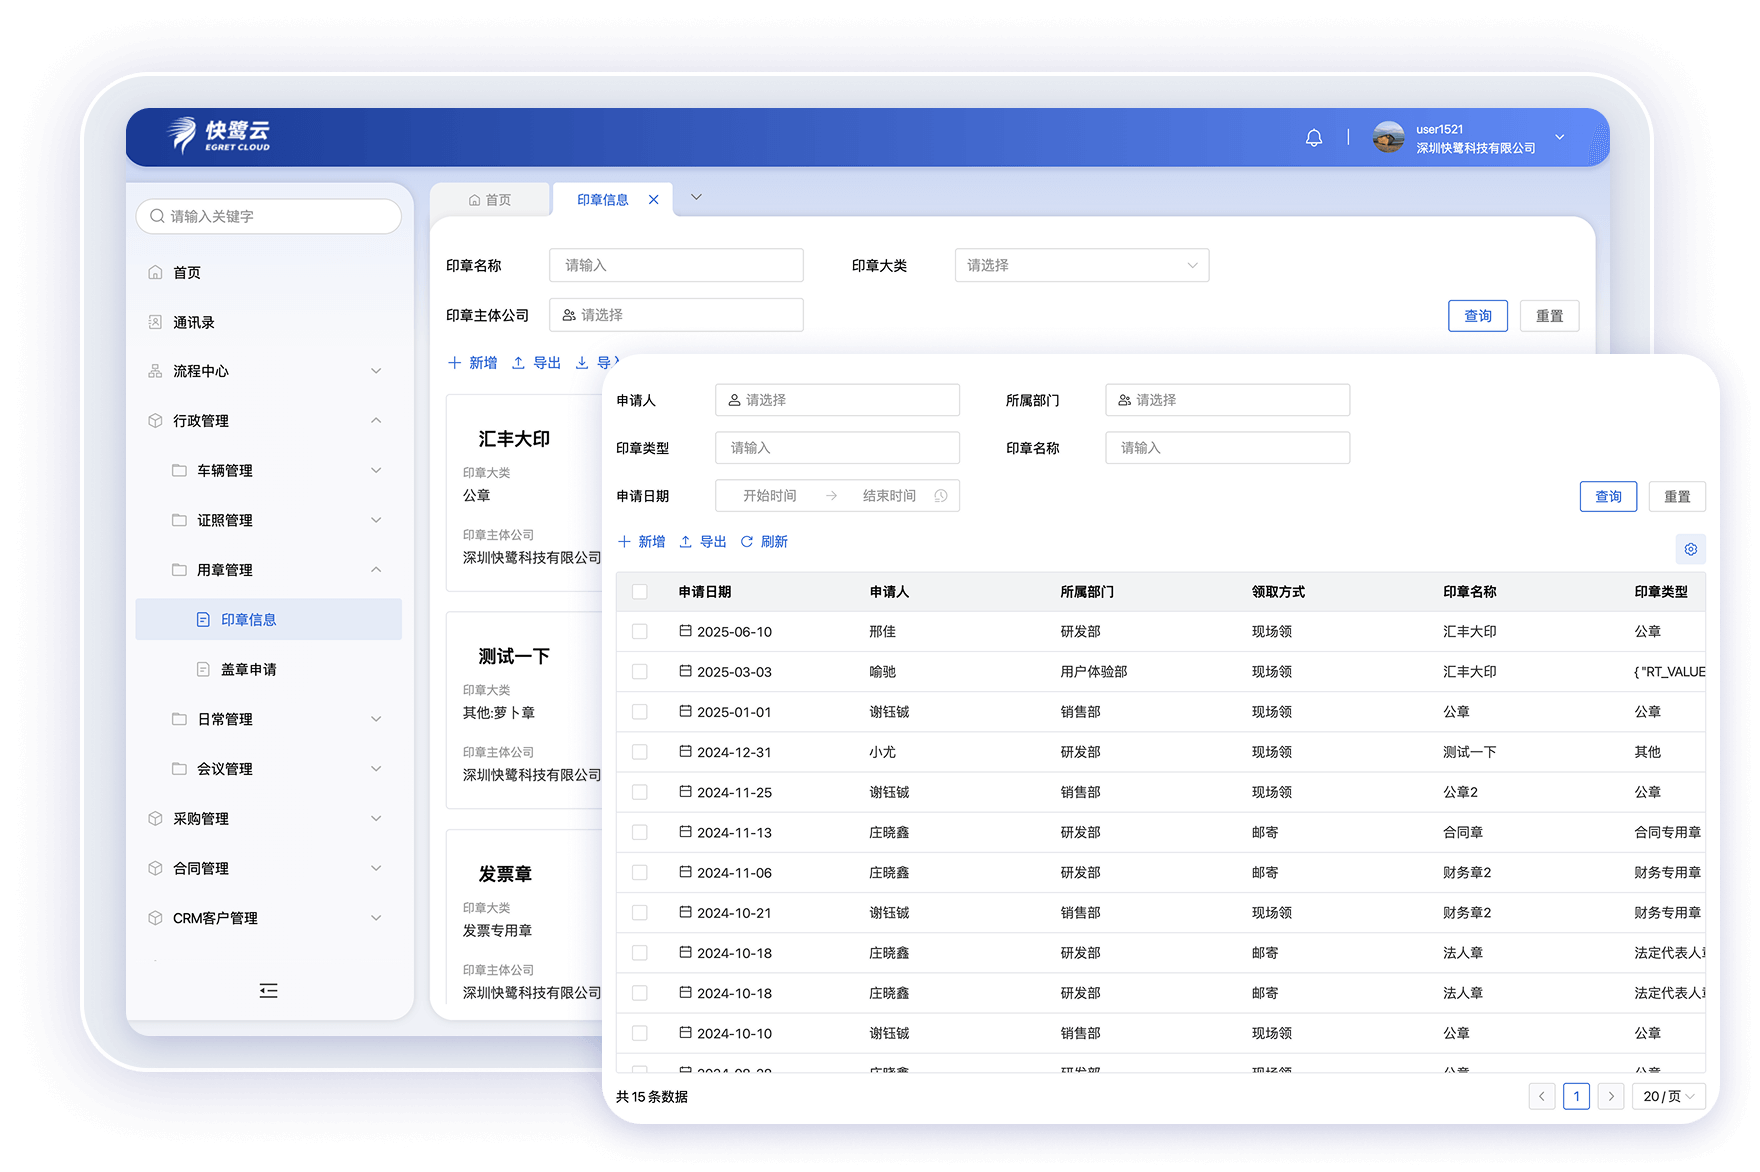The width and height of the screenshot is (1760, 1172).
Task: Click the notification bell icon
Action: point(1314,138)
